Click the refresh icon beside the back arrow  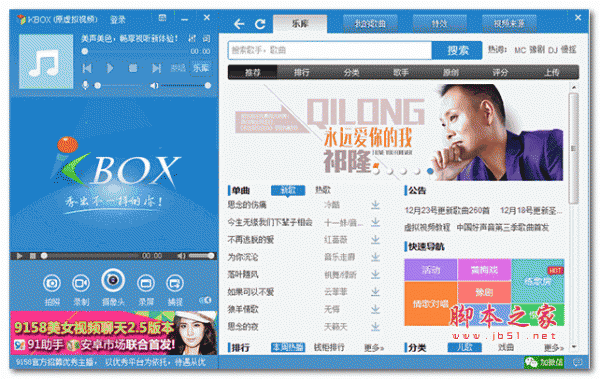point(261,24)
